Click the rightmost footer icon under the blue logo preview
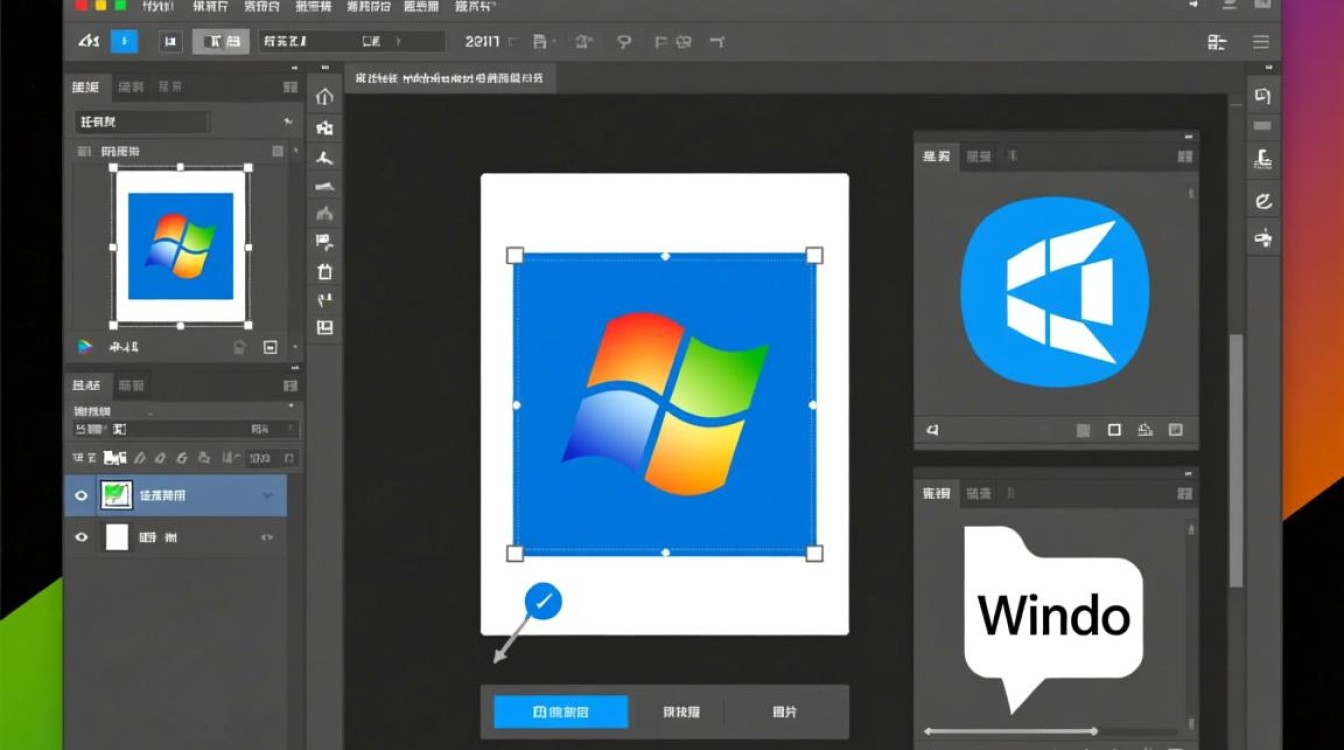This screenshot has width=1344, height=750. 1176,430
